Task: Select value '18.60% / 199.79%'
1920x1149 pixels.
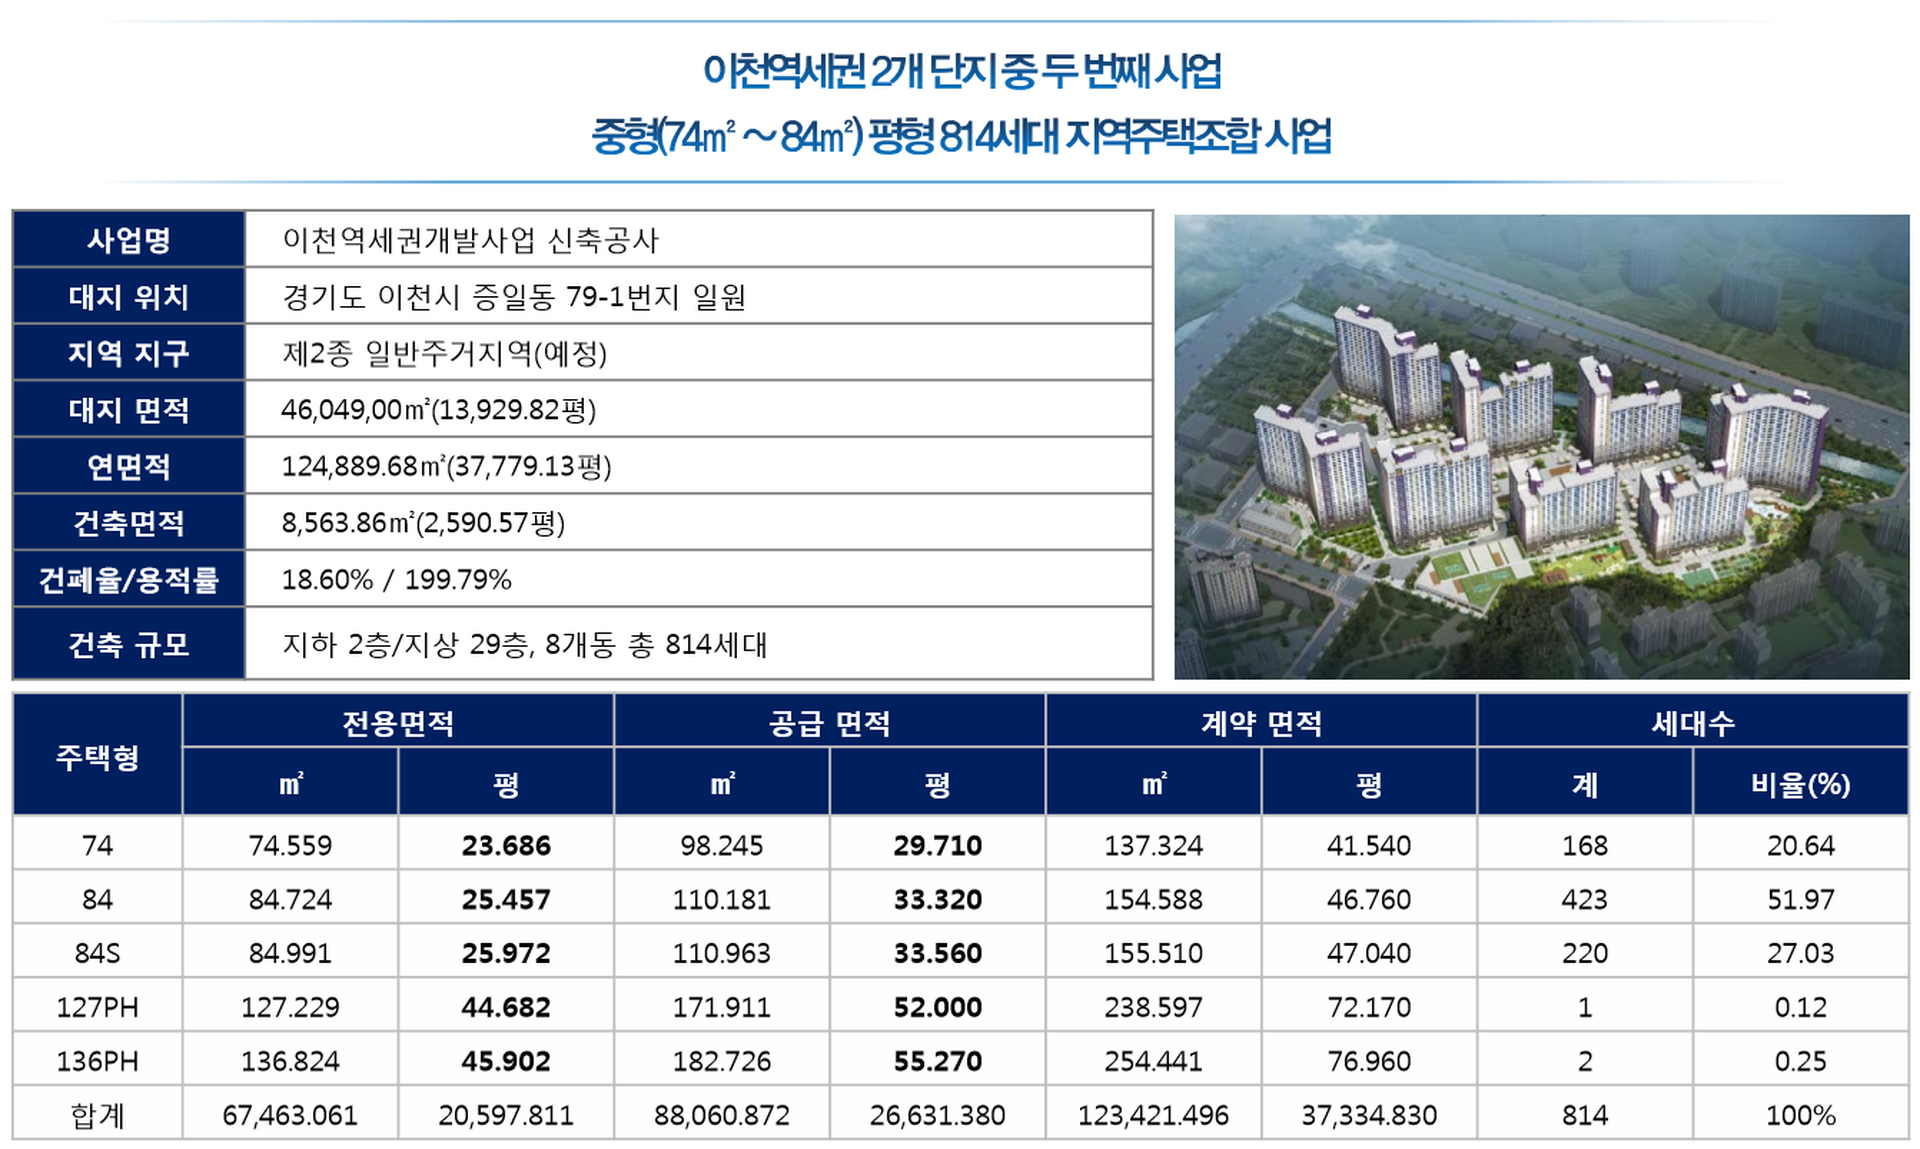Action: pyautogui.click(x=397, y=580)
